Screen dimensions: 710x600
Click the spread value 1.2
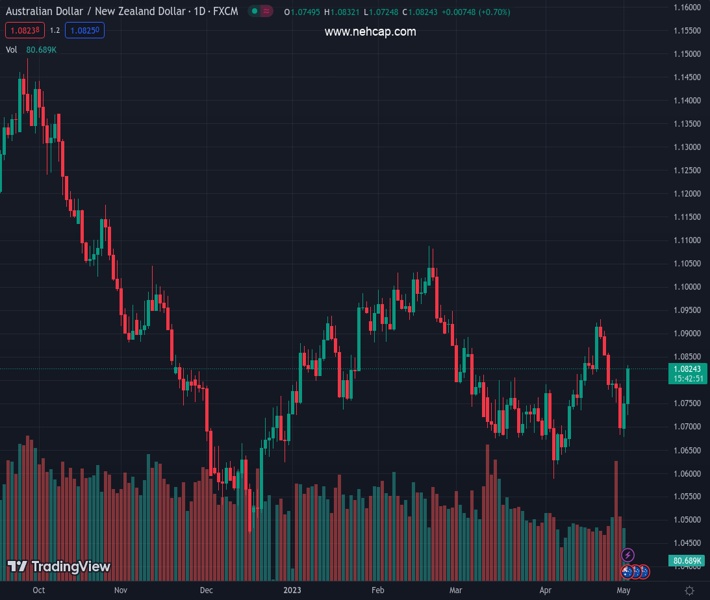55,30
